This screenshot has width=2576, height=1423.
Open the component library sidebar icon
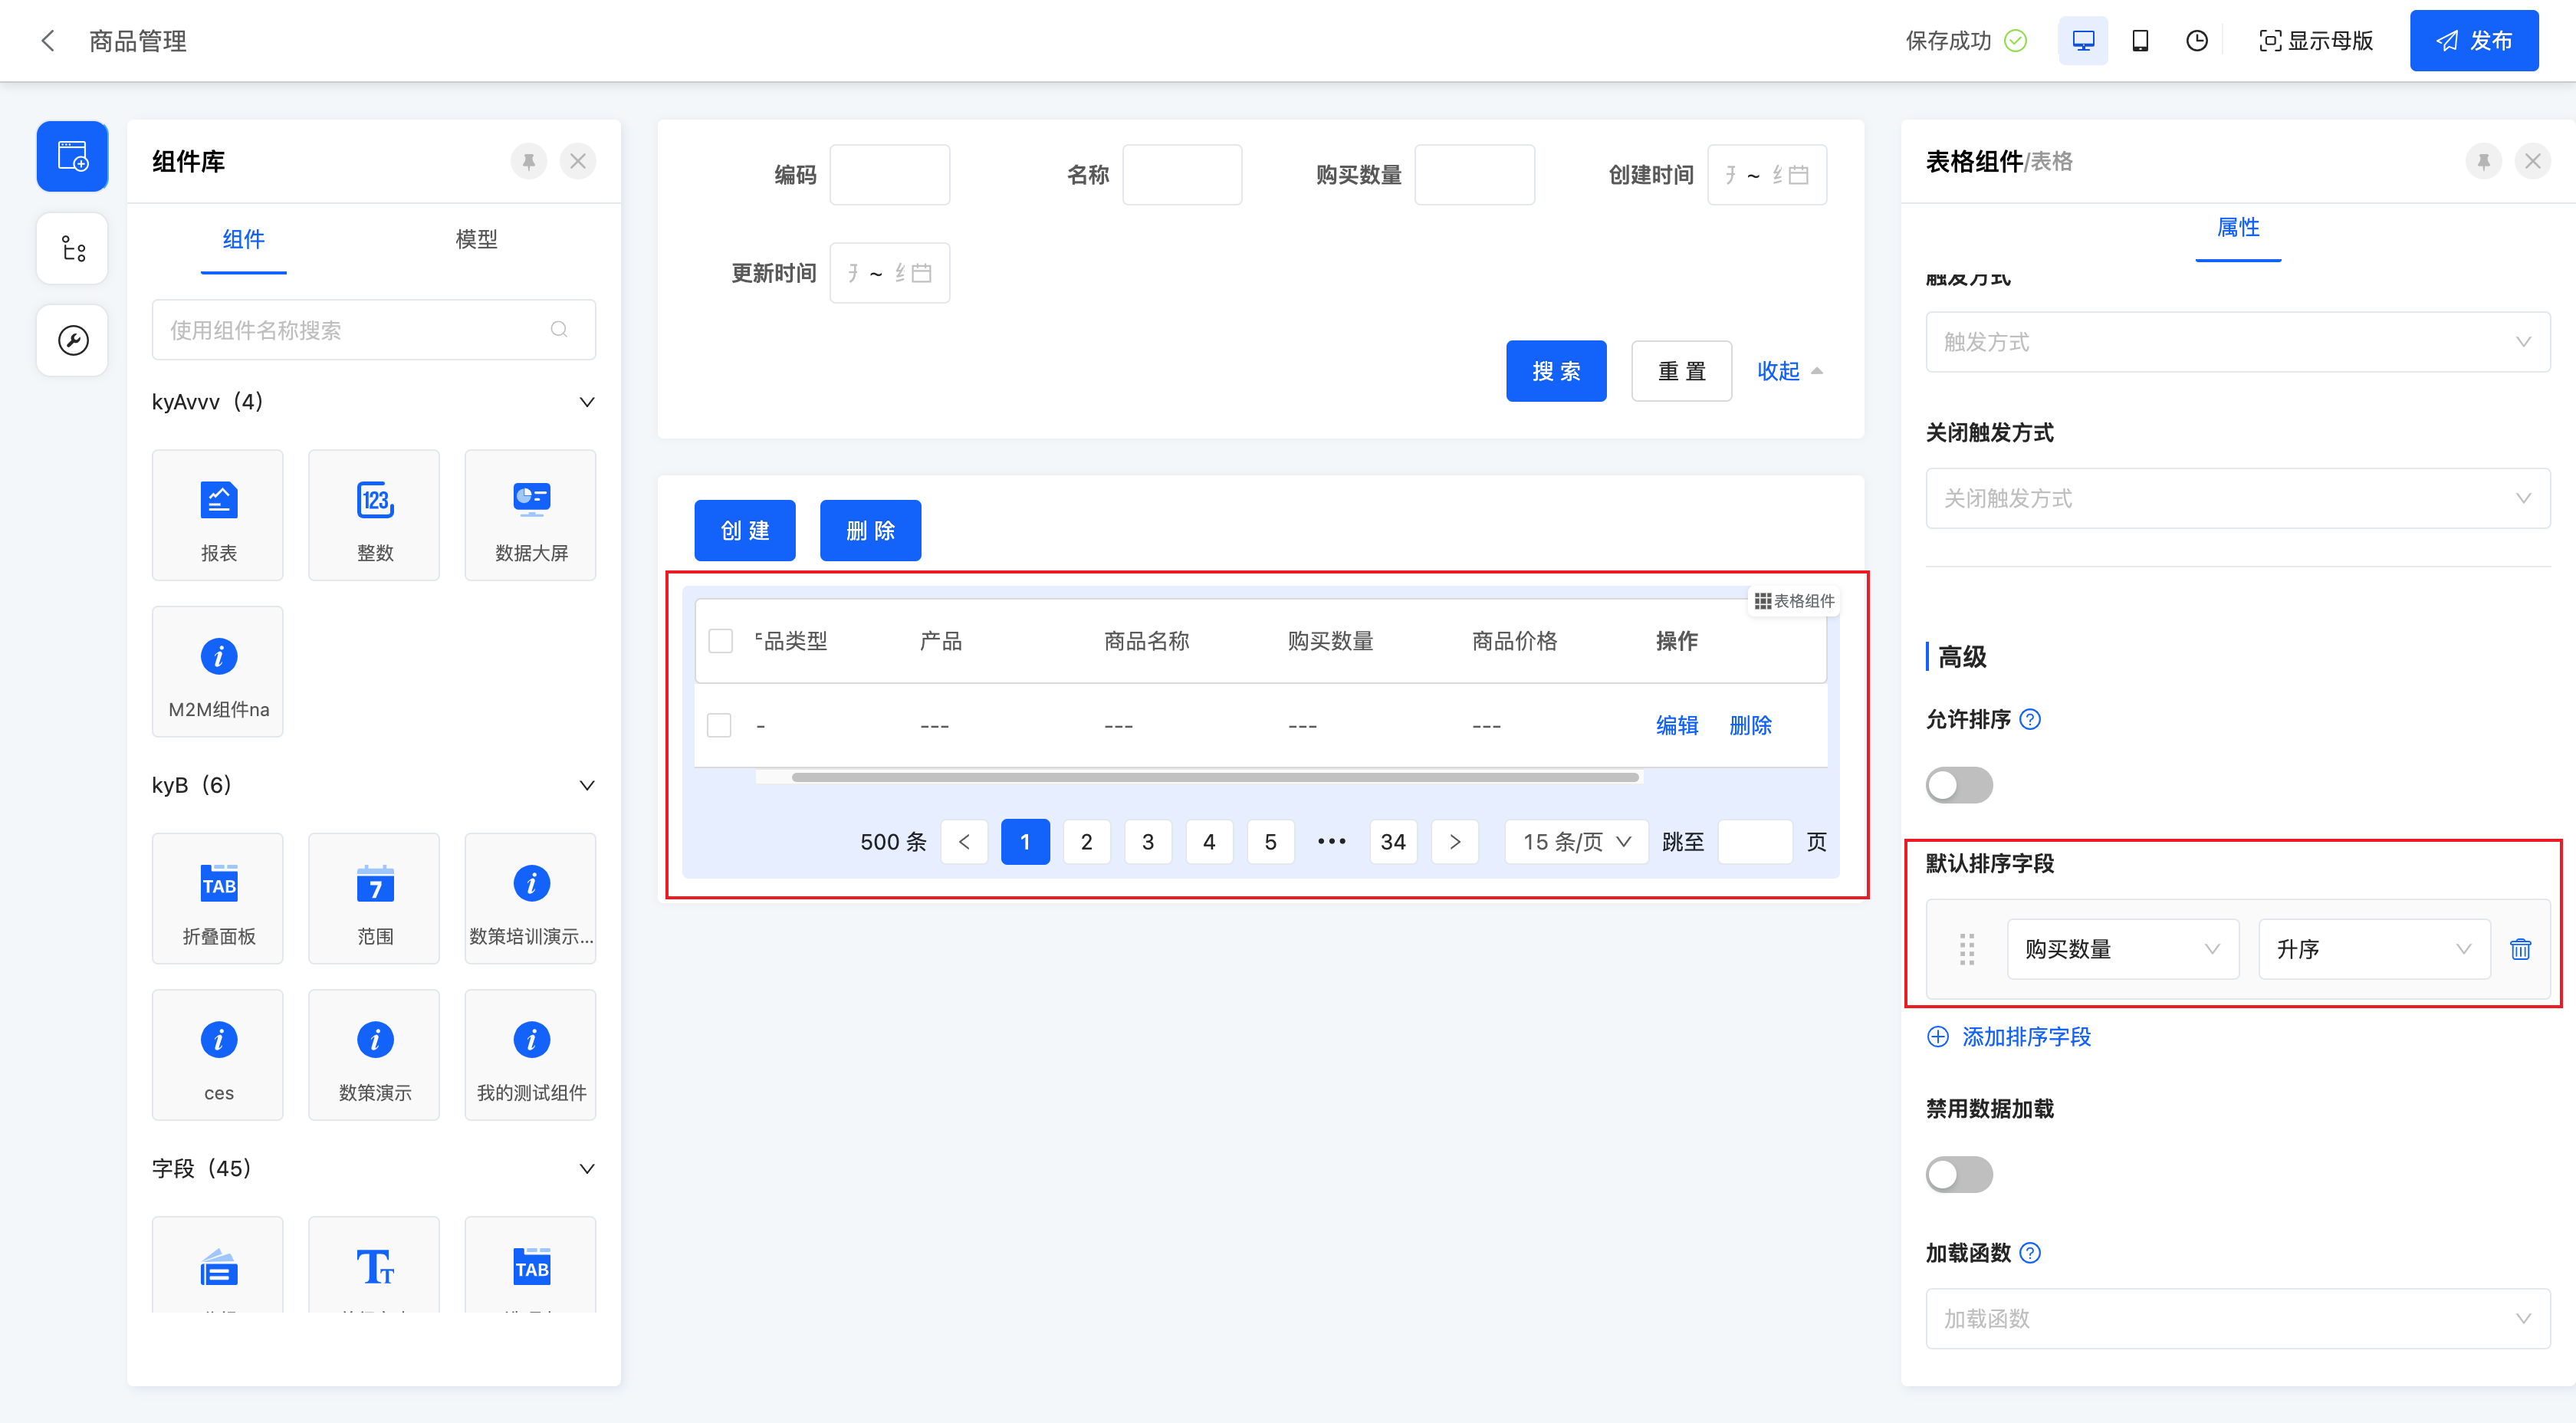(x=73, y=156)
